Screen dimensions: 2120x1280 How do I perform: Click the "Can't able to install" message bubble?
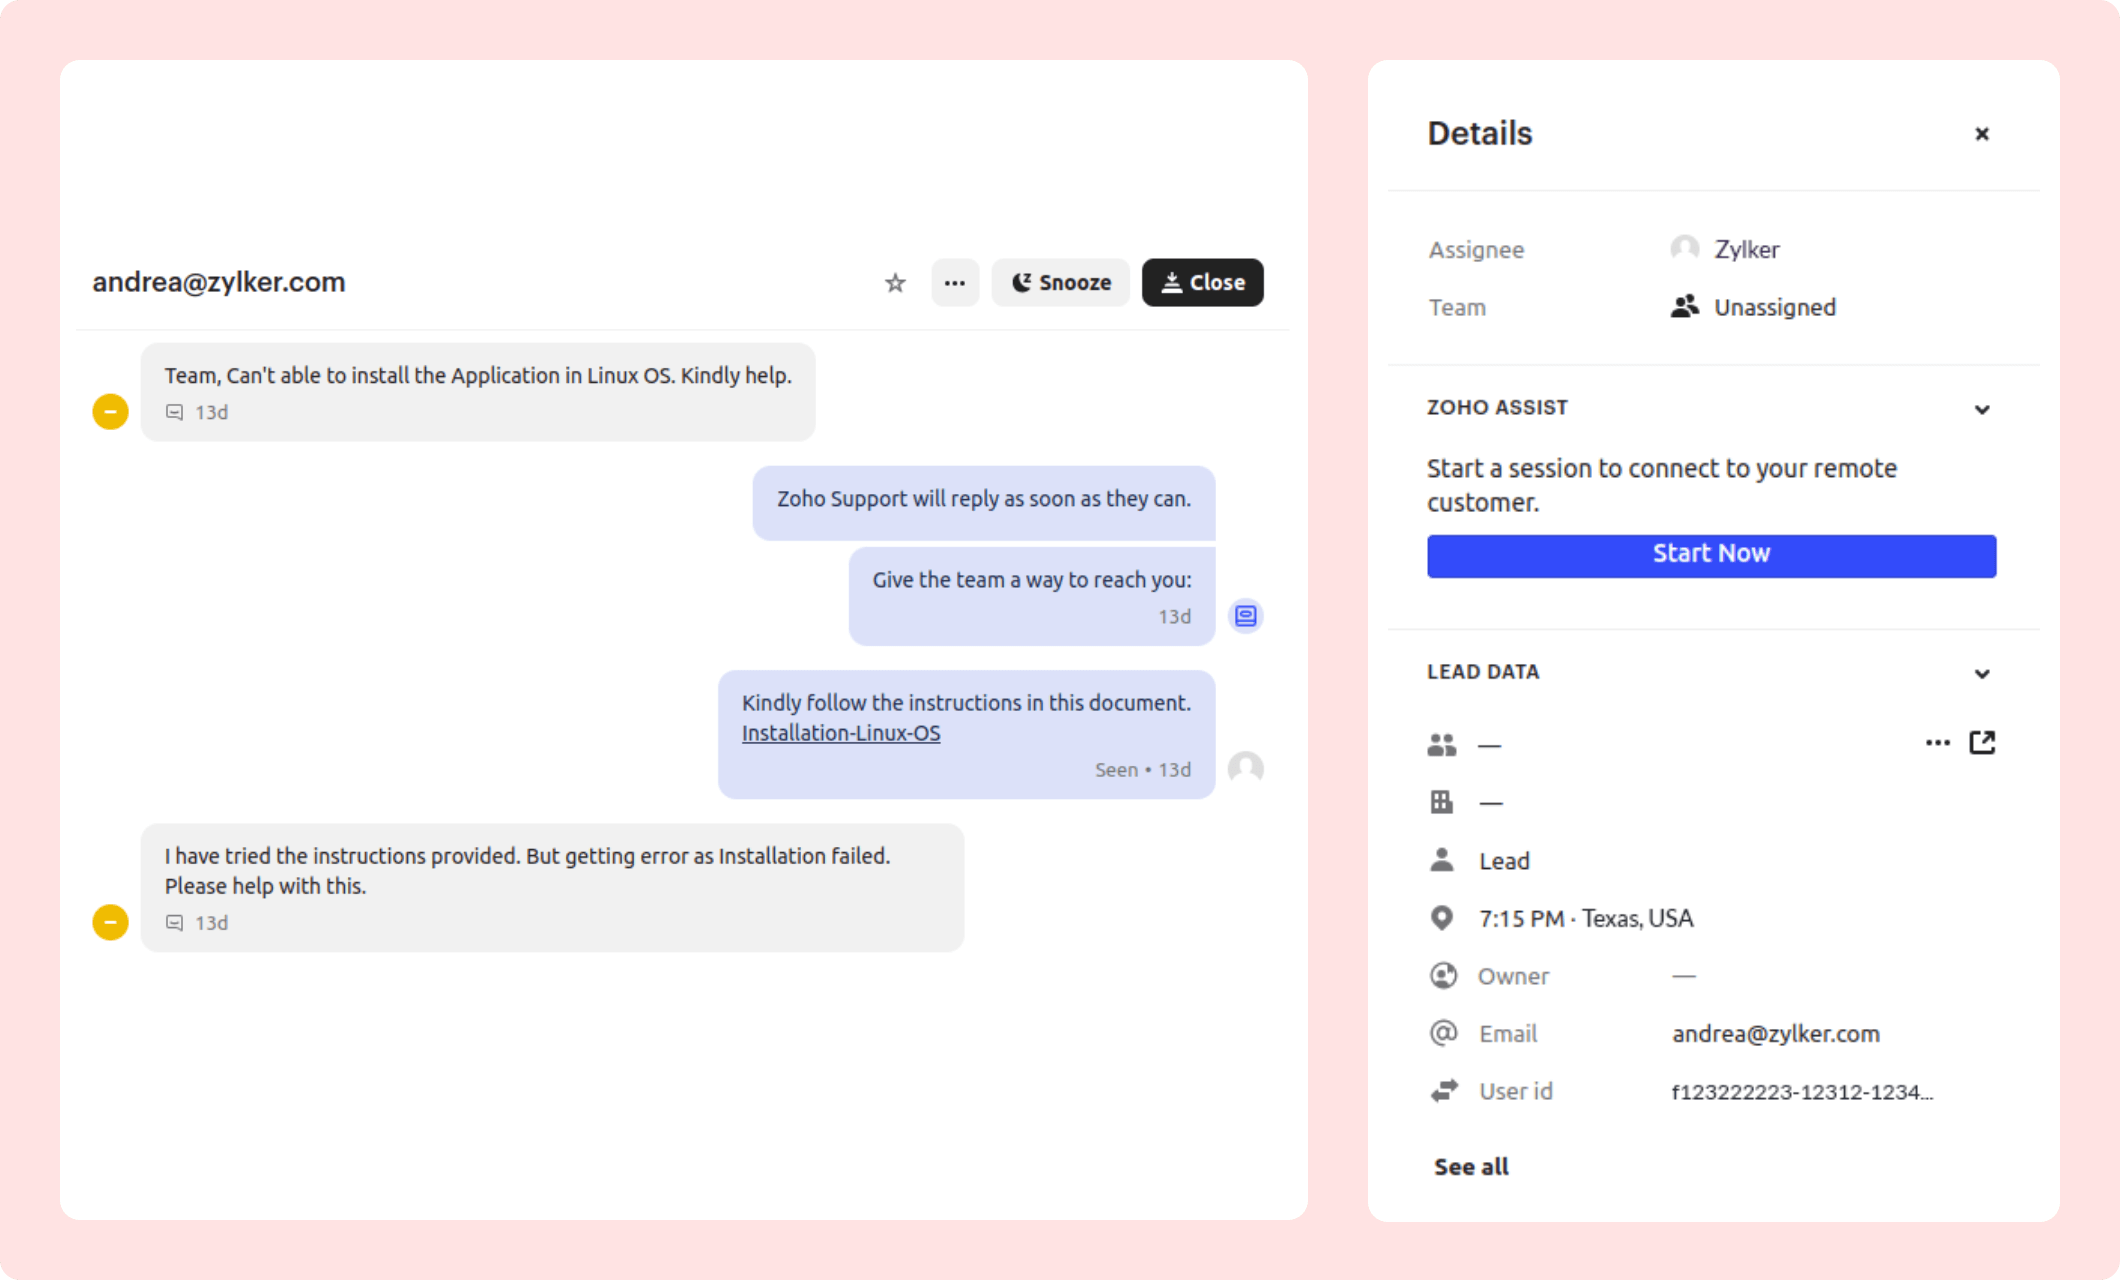[478, 392]
